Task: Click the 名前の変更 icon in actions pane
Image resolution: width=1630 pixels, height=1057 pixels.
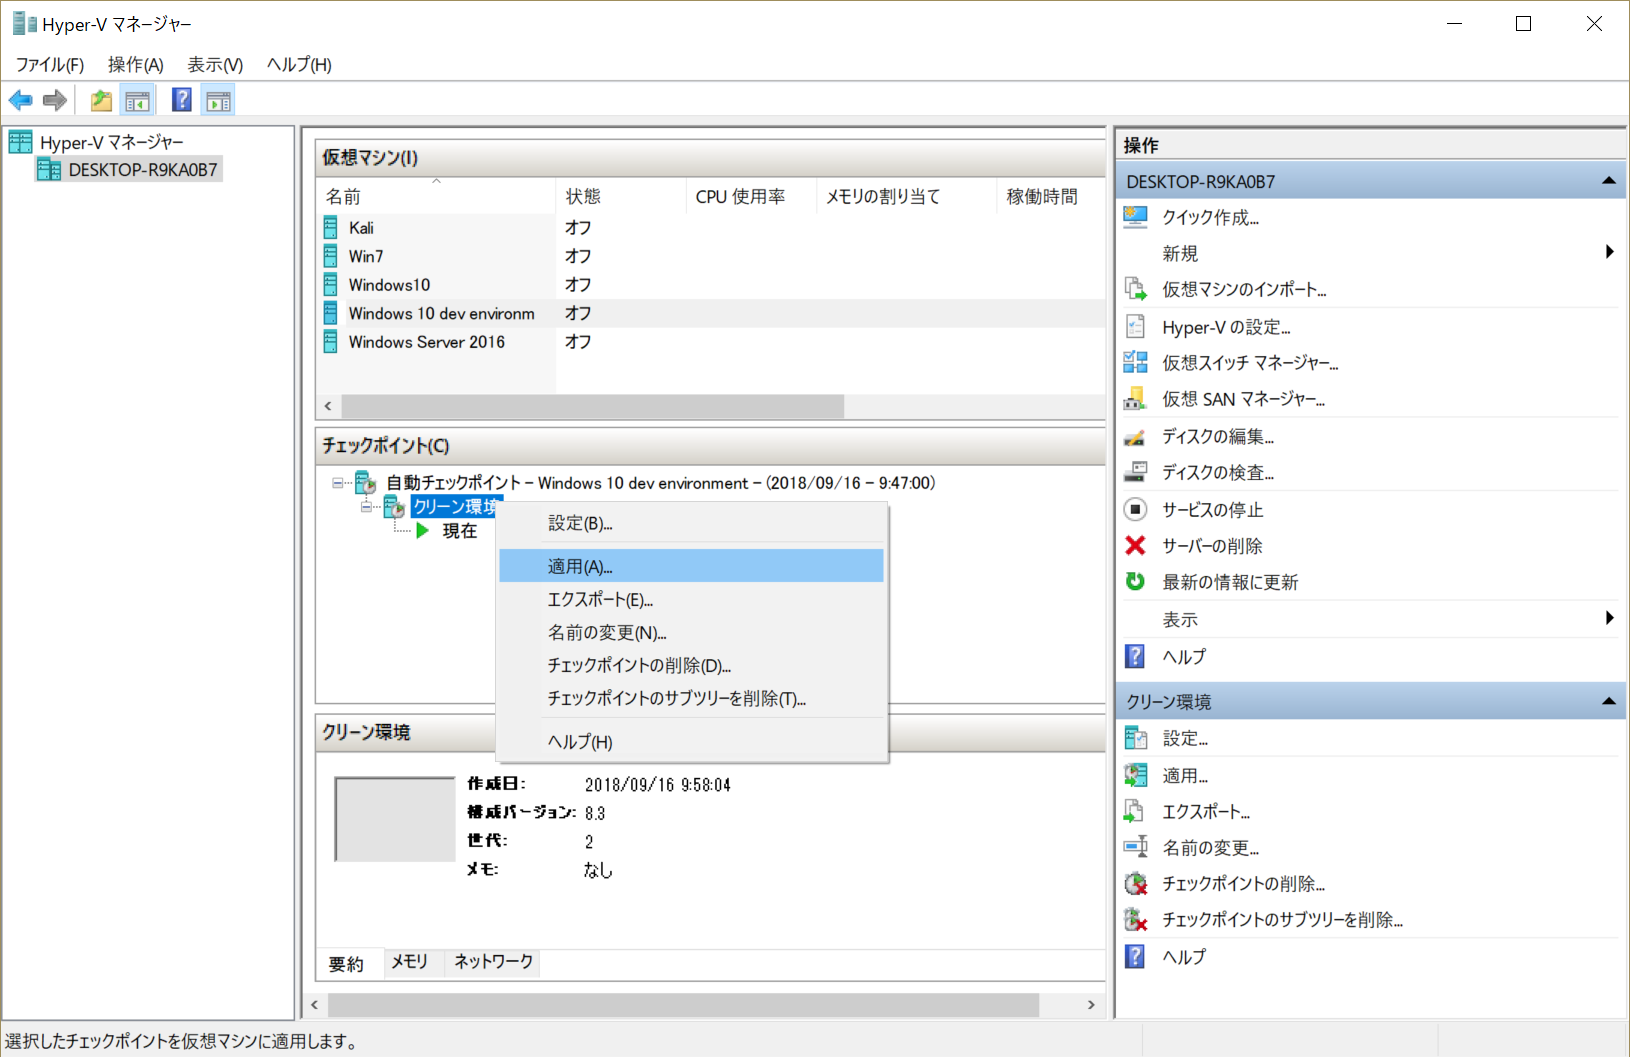Action: [x=1135, y=847]
